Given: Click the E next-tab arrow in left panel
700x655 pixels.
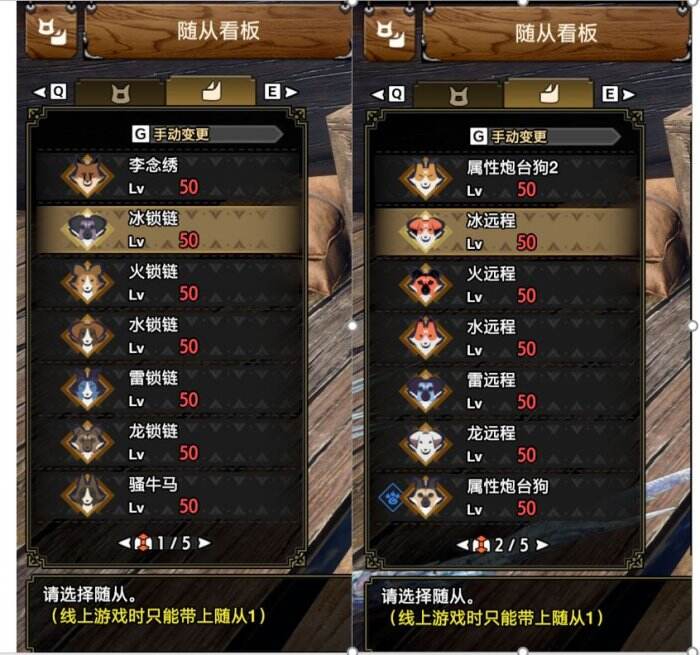Looking at the screenshot, I should (280, 92).
